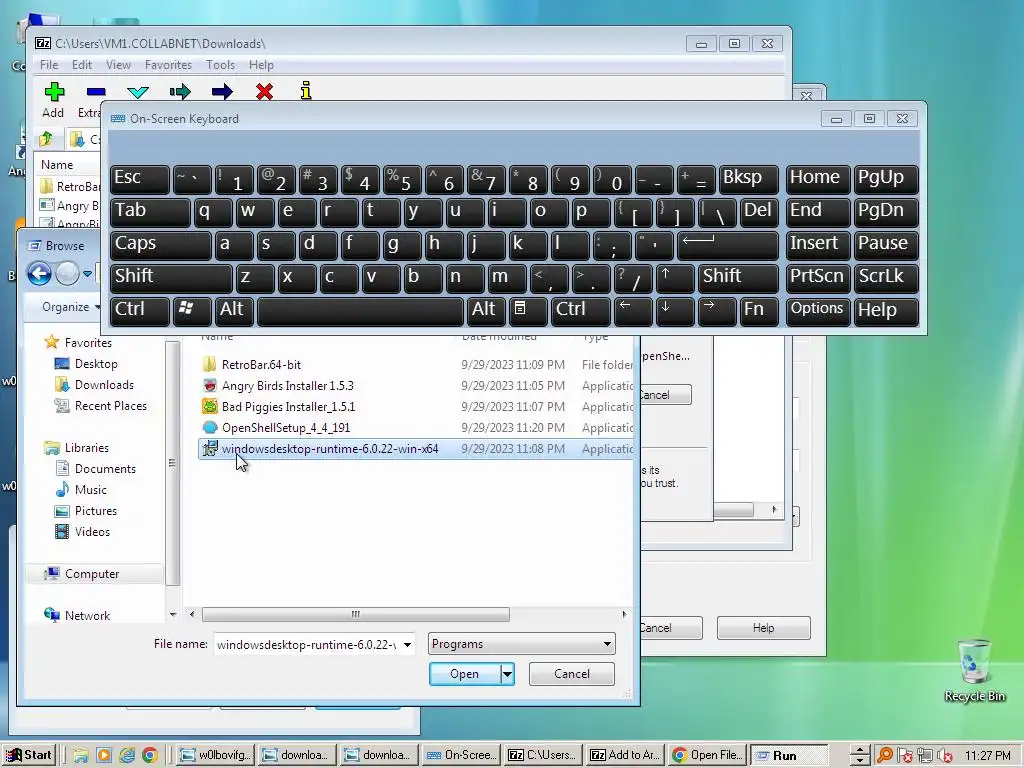Click the horizontal scrollbar in file list
This screenshot has width=1024, height=768.
(x=355, y=614)
